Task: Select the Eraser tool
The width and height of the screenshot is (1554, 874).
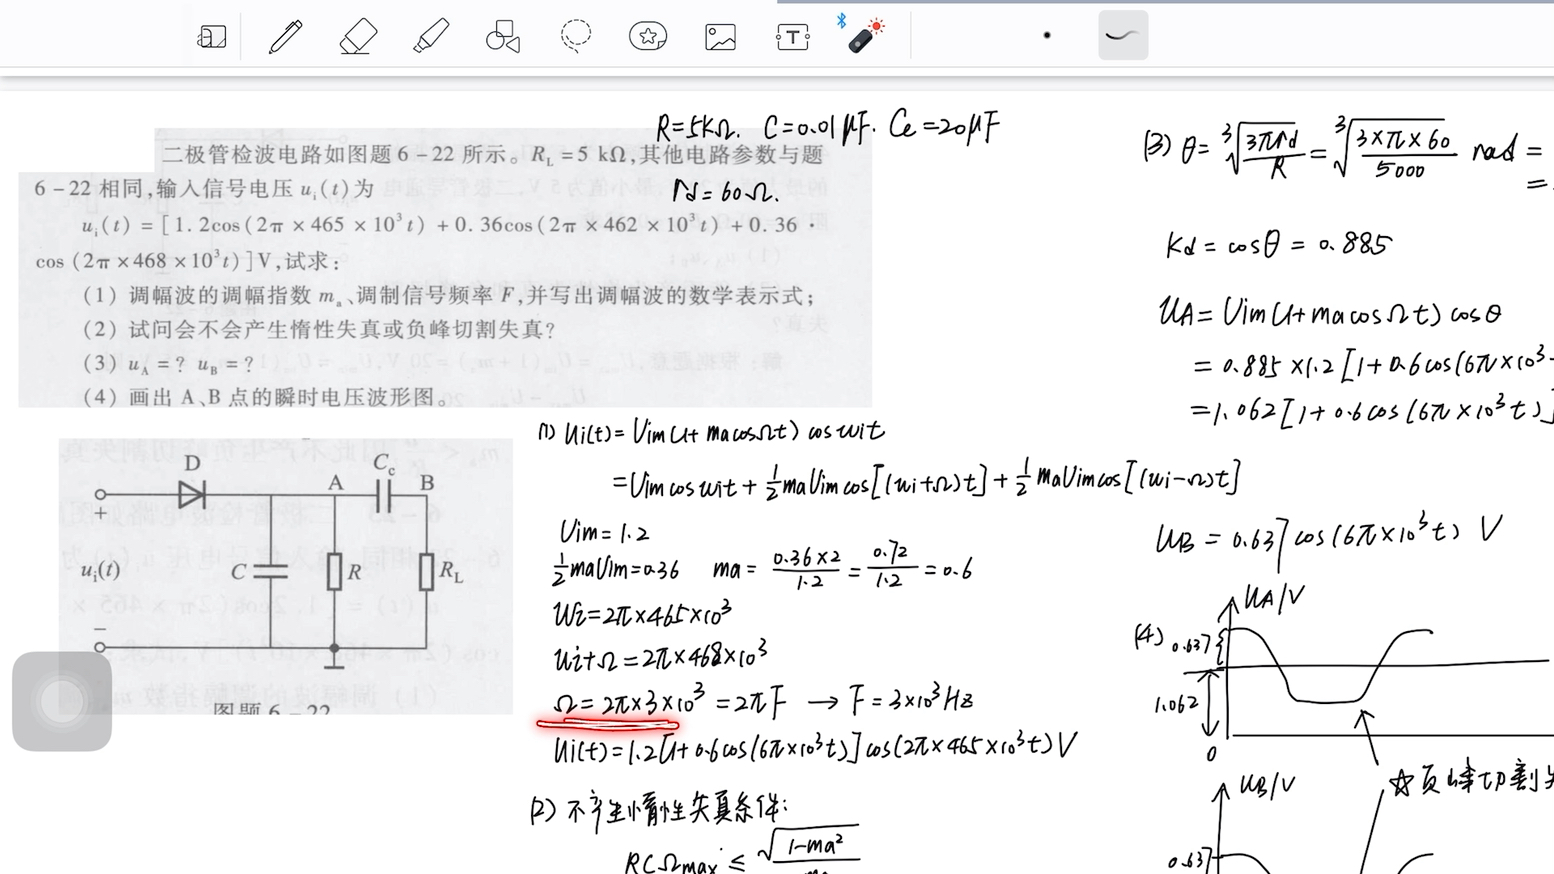Action: tap(358, 37)
